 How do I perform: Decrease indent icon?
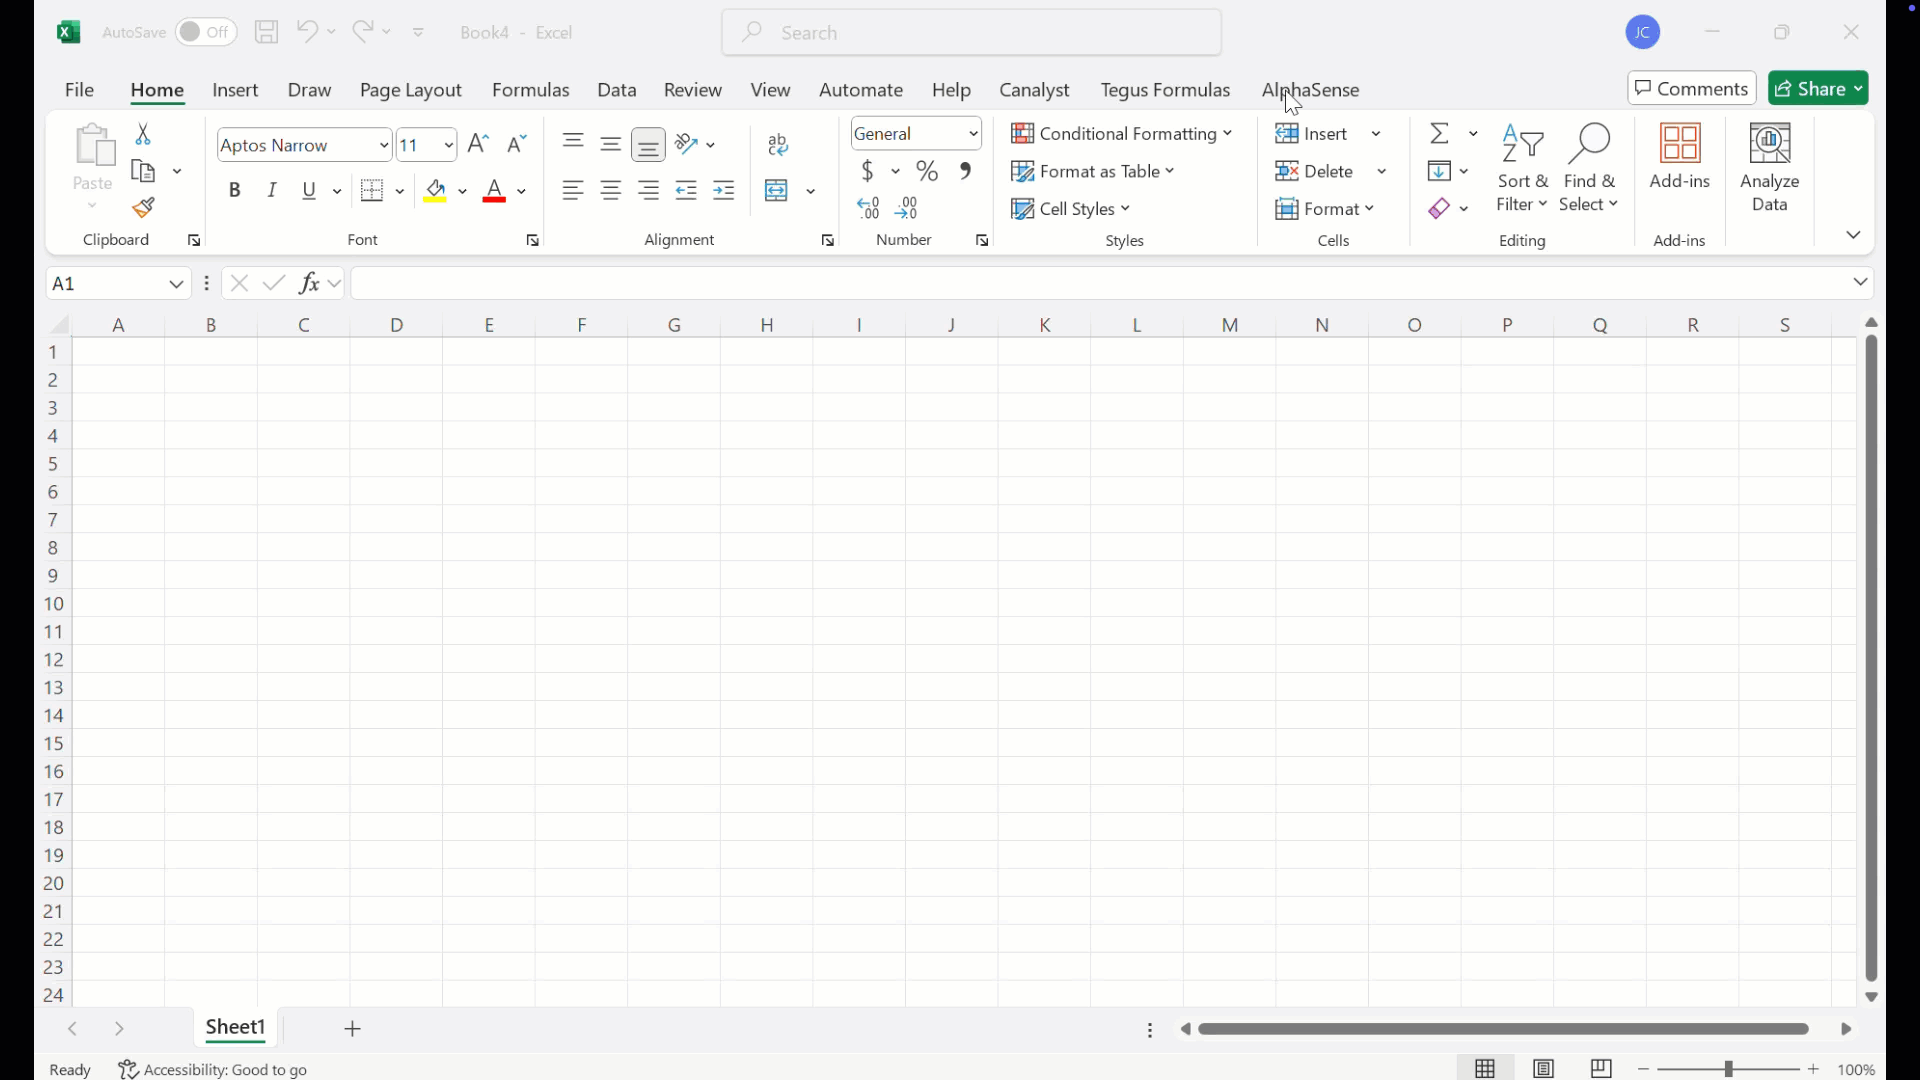(x=687, y=190)
